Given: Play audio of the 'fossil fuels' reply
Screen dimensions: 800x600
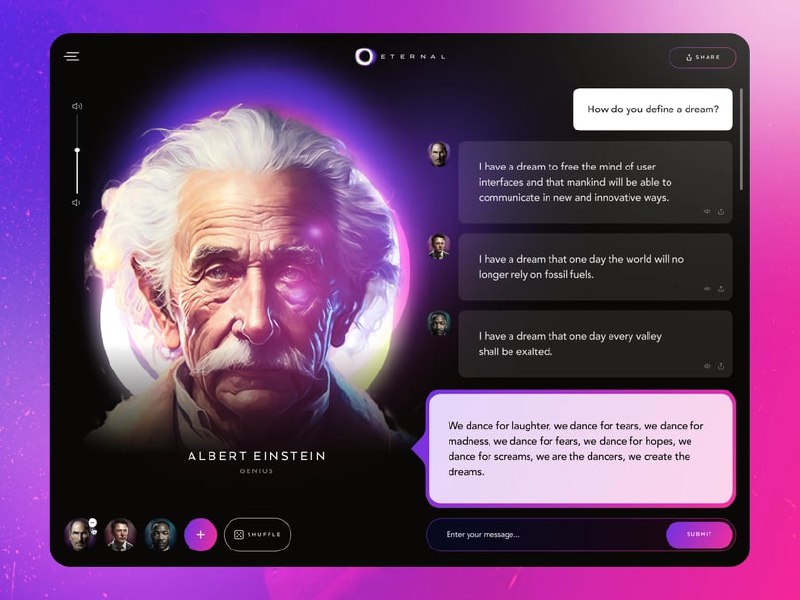Looking at the screenshot, I should [707, 289].
